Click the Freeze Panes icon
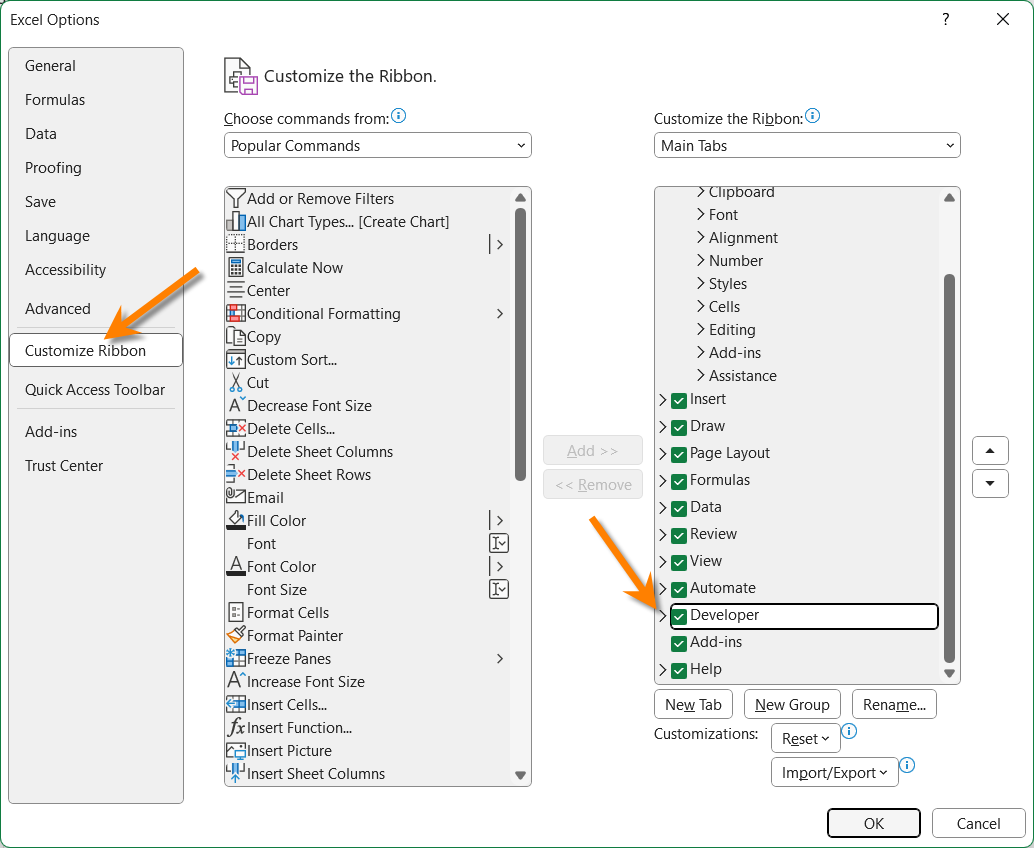Screen dimensions: 1034x848 pos(235,658)
